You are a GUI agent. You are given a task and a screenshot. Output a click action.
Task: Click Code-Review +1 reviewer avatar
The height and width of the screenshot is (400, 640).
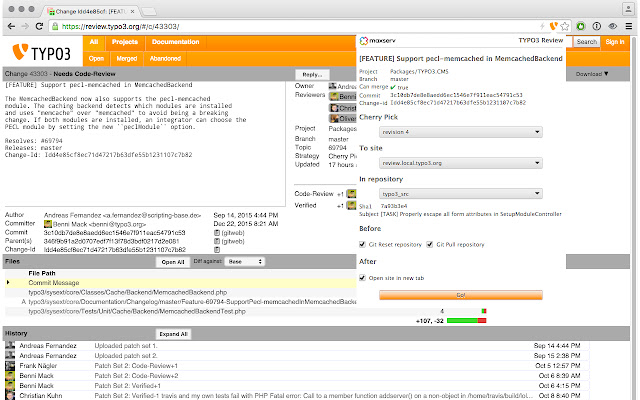coord(351,193)
